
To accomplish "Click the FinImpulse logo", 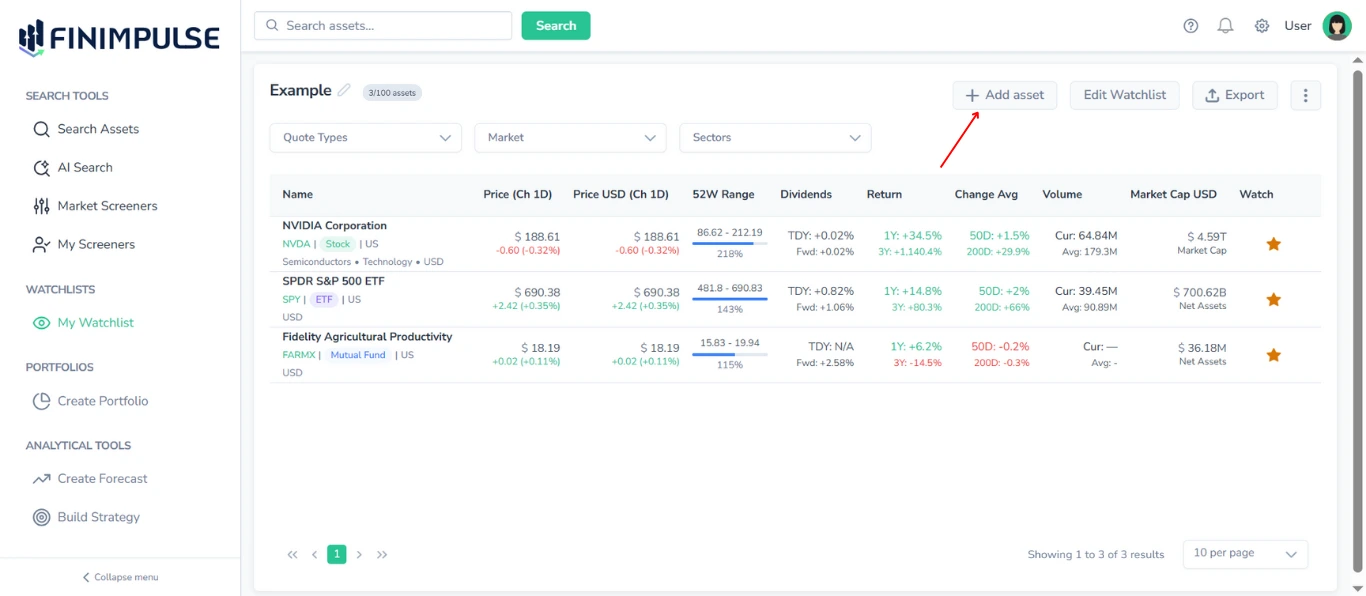I will pos(116,36).
